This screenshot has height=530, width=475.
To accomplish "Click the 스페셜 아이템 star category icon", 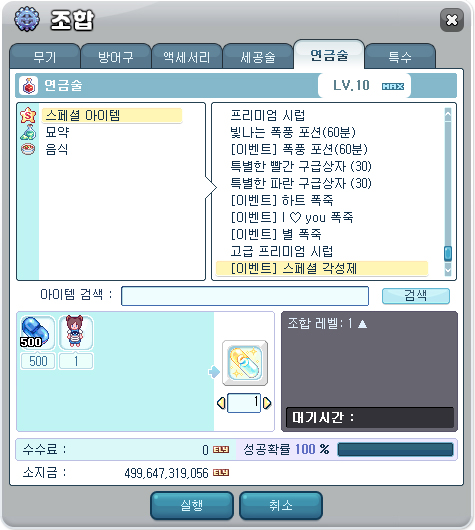I will click(28, 115).
